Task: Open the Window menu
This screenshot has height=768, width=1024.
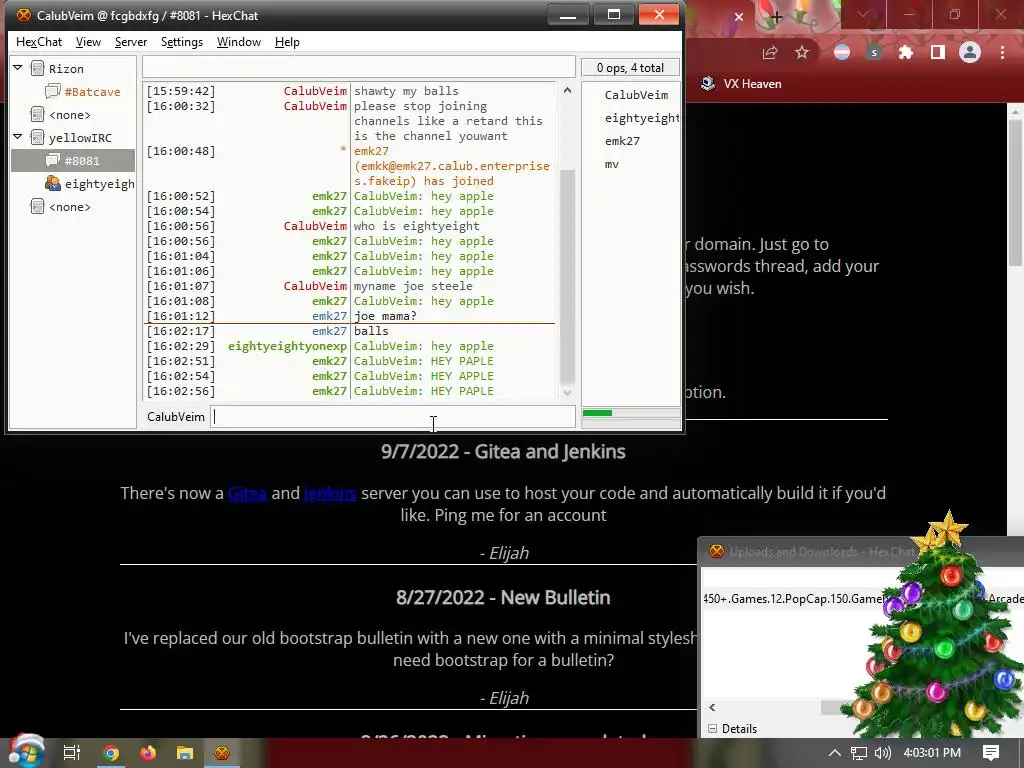Action: click(238, 42)
